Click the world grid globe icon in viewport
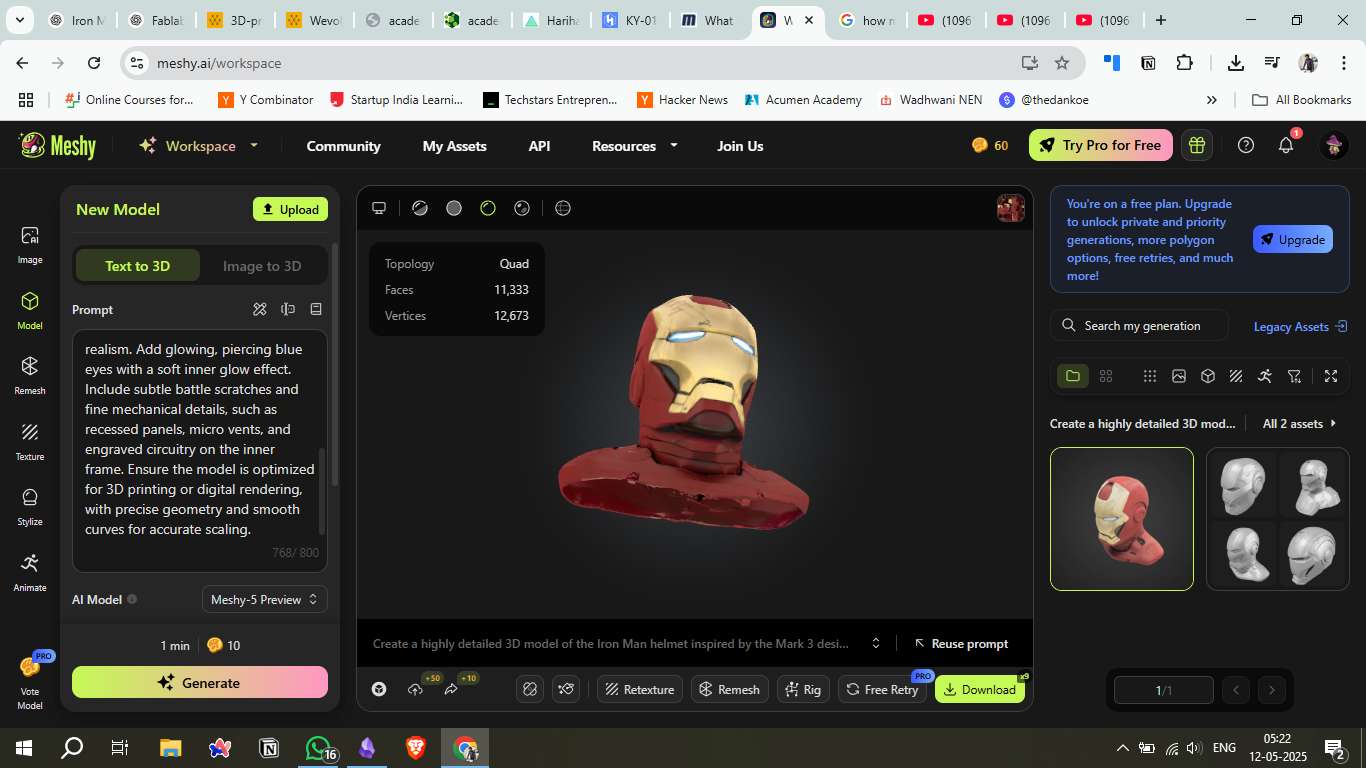The image size is (1366, 768). tap(563, 208)
